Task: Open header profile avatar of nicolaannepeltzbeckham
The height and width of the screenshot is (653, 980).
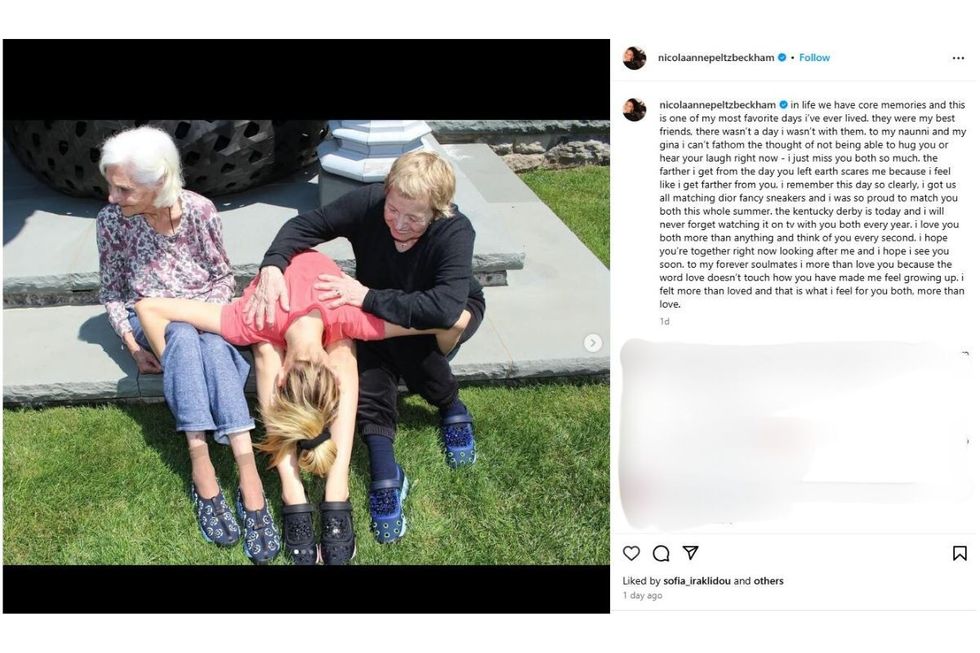Action: [634, 57]
